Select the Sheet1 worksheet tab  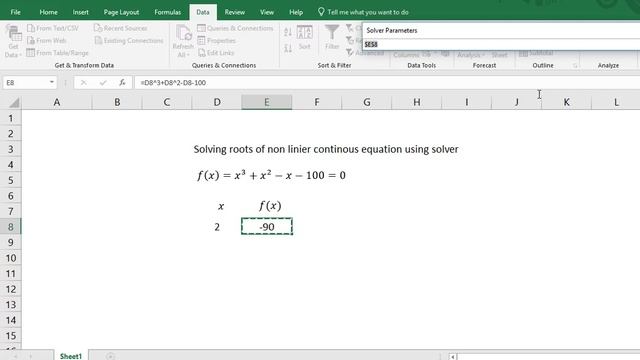click(x=71, y=356)
